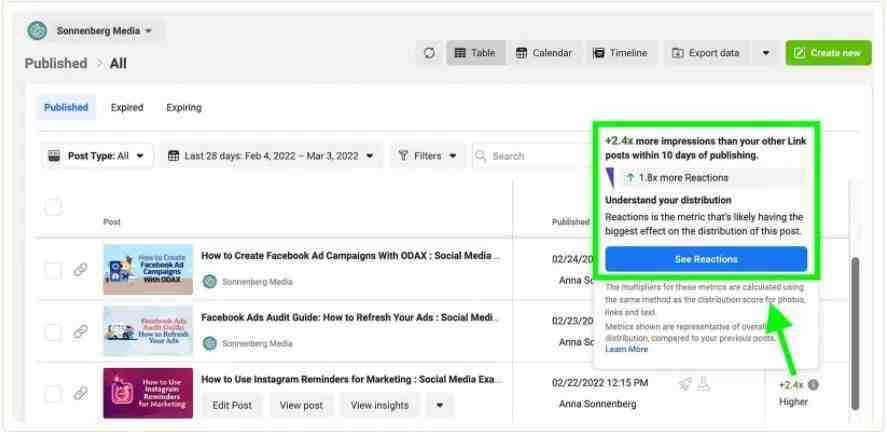The width and height of the screenshot is (887, 432).
Task: Open the Last 28 days date range dropdown
Action: [272, 155]
